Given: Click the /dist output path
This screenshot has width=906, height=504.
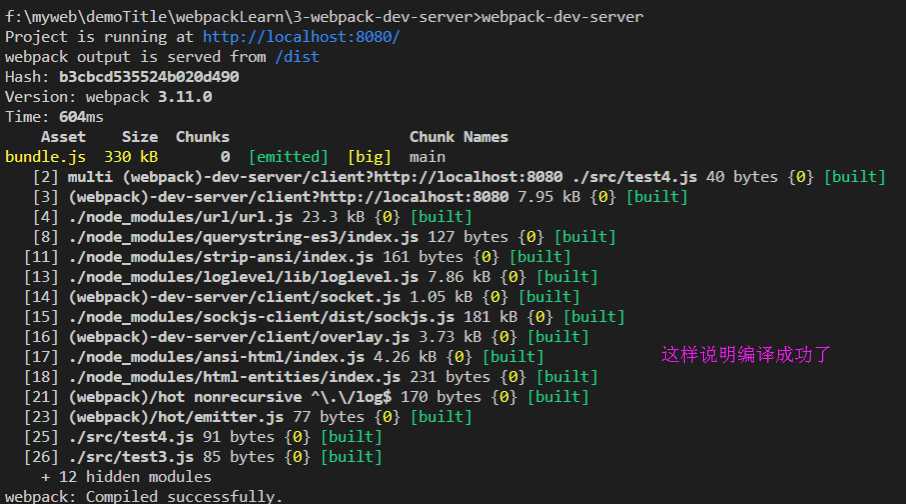Looking at the screenshot, I should click(x=297, y=57).
